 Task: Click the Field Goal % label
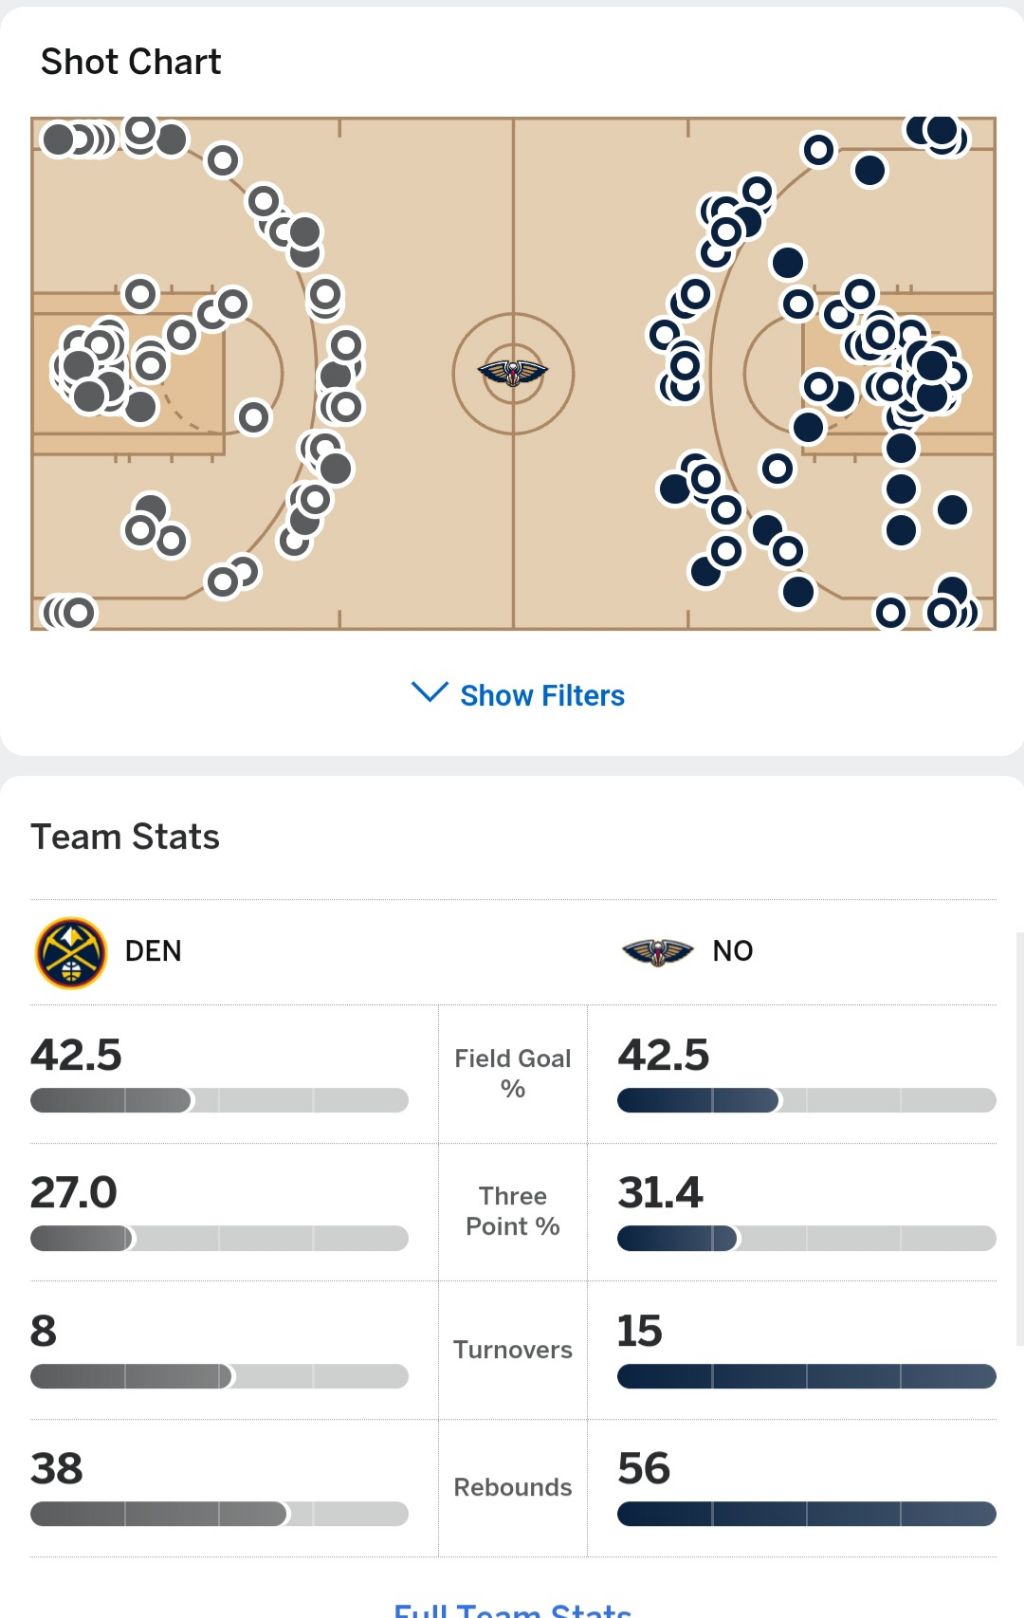[513, 1073]
